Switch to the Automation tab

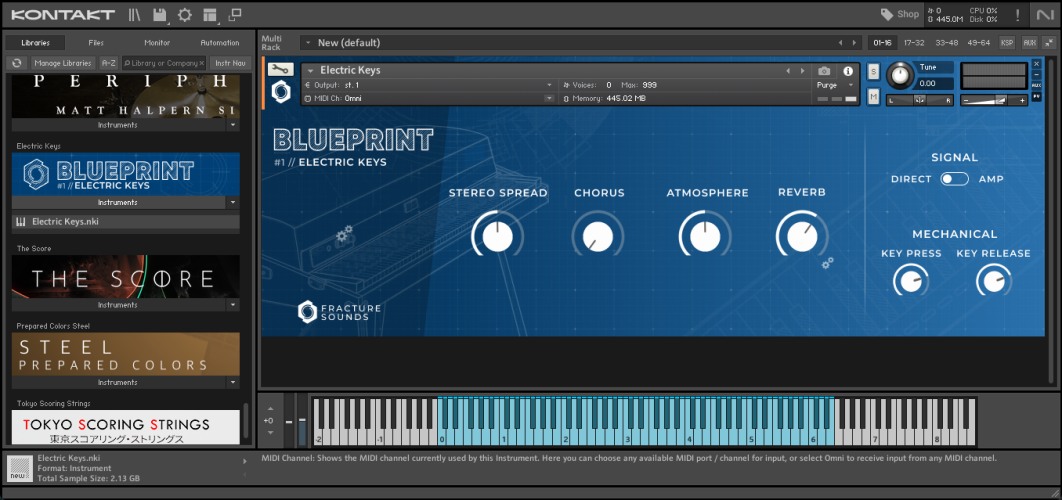(x=219, y=43)
